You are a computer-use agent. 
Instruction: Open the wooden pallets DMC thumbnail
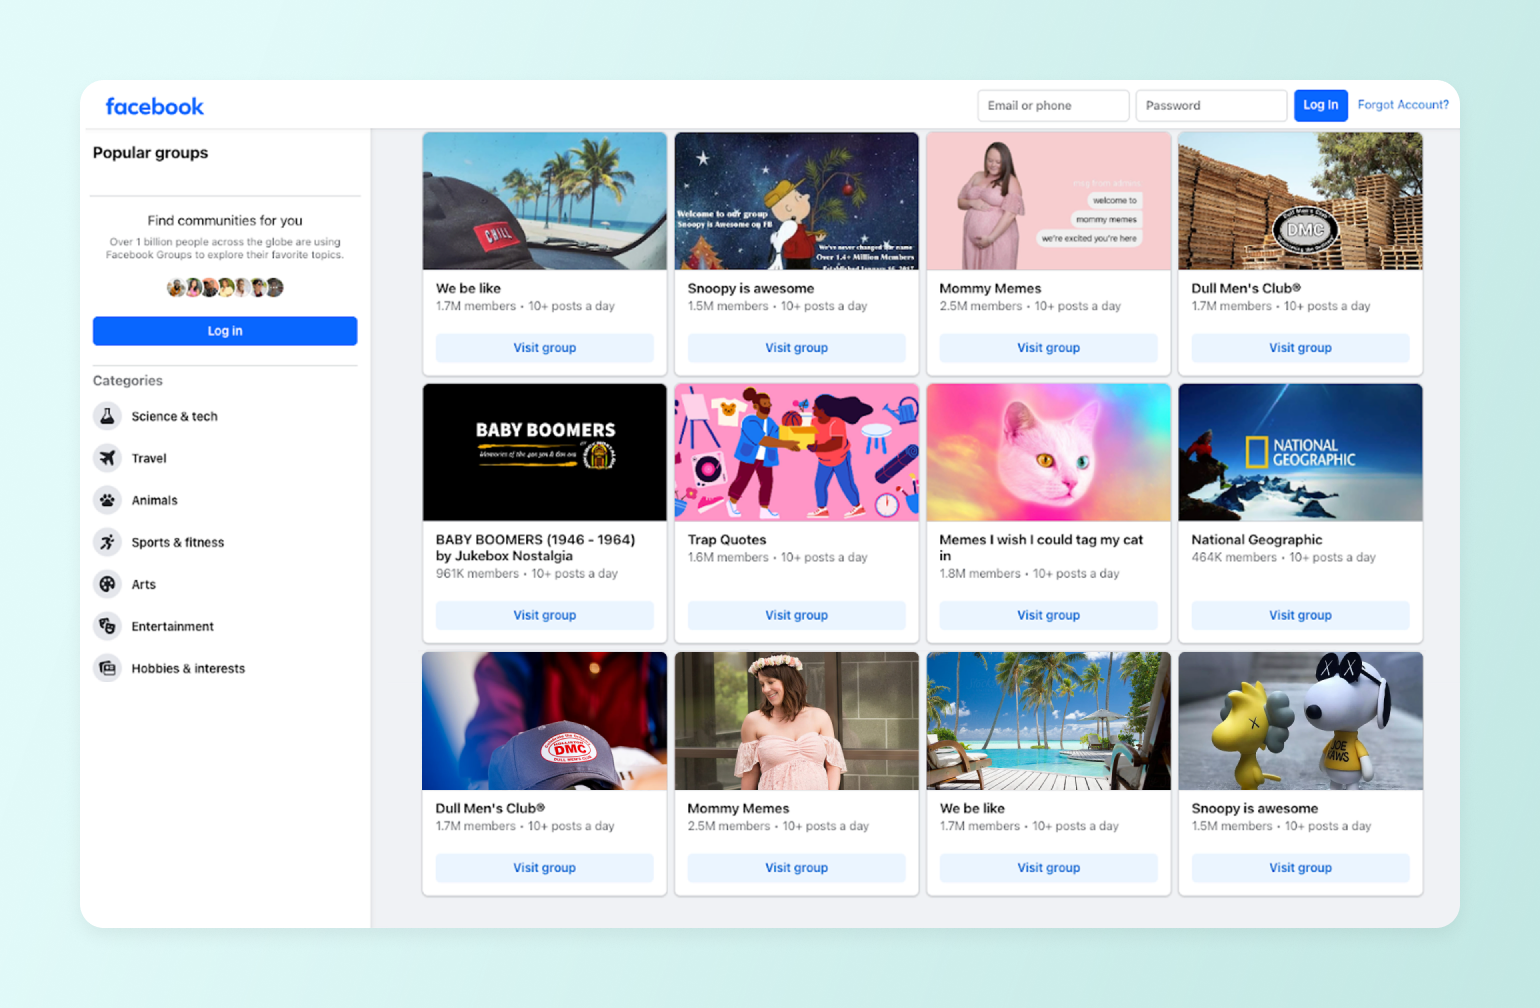(x=1301, y=201)
